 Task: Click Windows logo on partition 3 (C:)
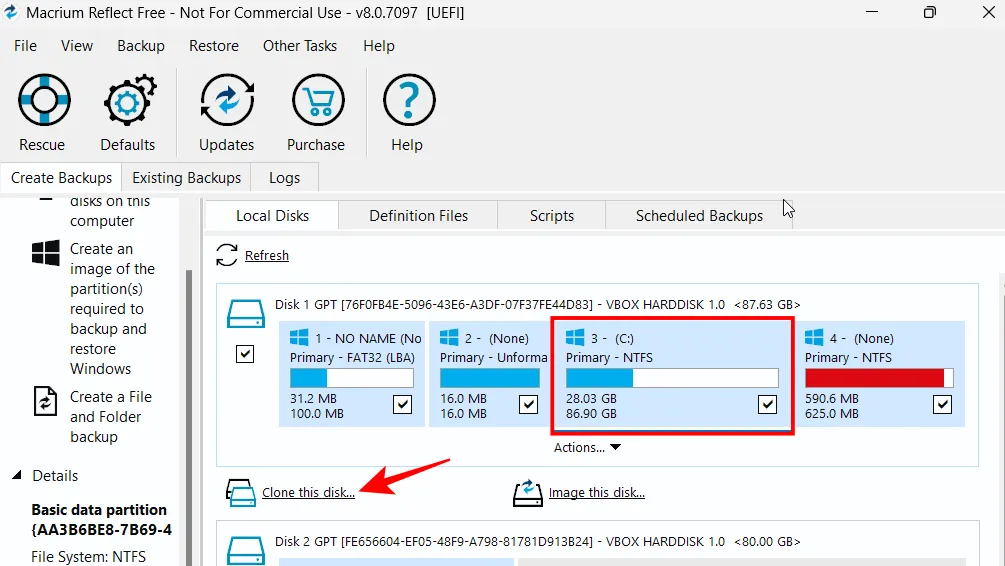tap(575, 337)
